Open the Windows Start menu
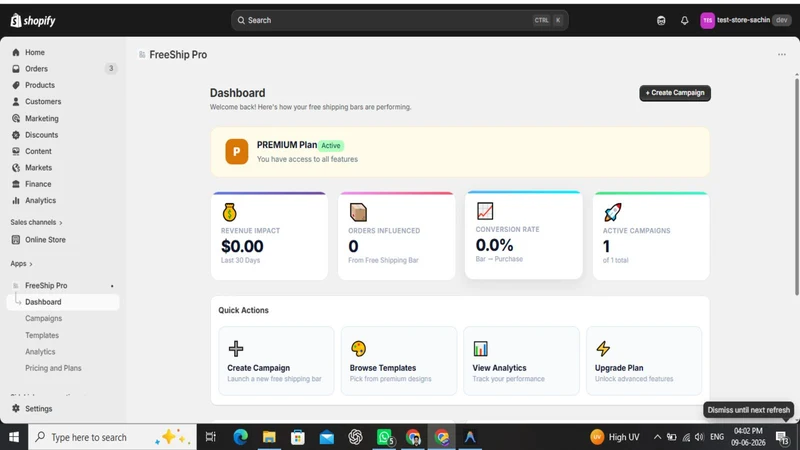The height and width of the screenshot is (450, 800). click(14, 437)
